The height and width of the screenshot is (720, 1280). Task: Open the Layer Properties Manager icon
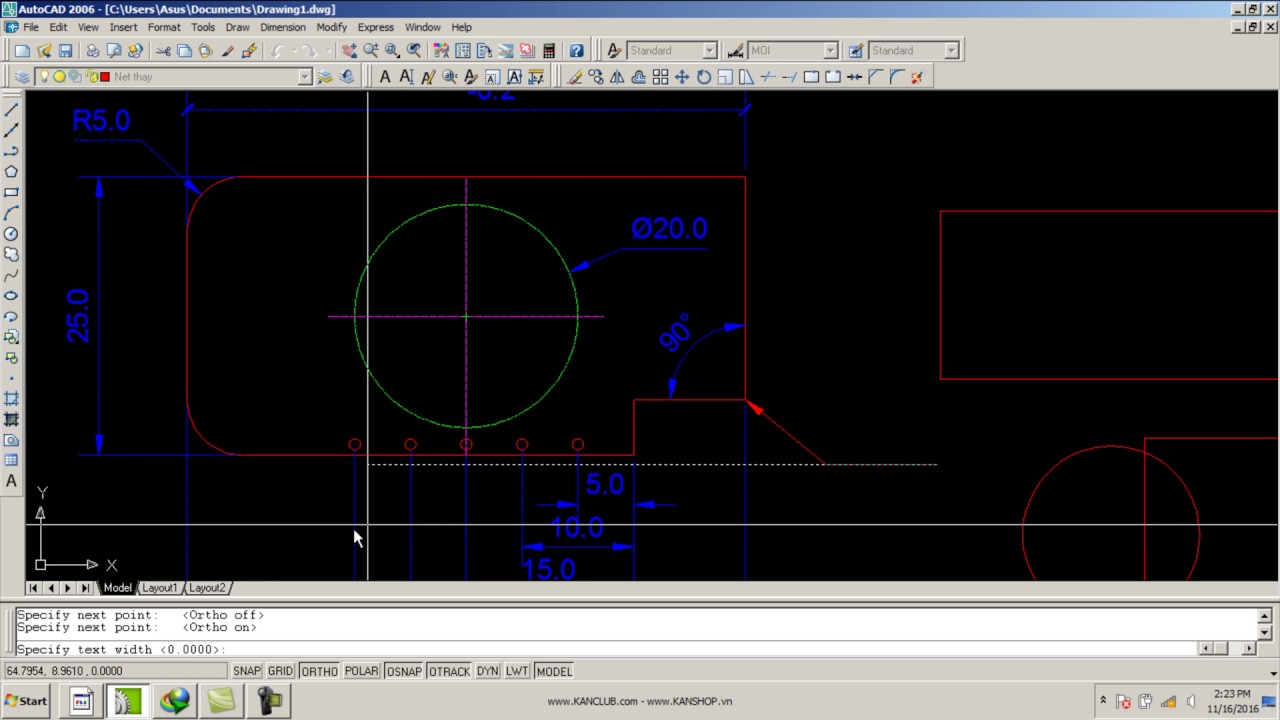tap(22, 77)
